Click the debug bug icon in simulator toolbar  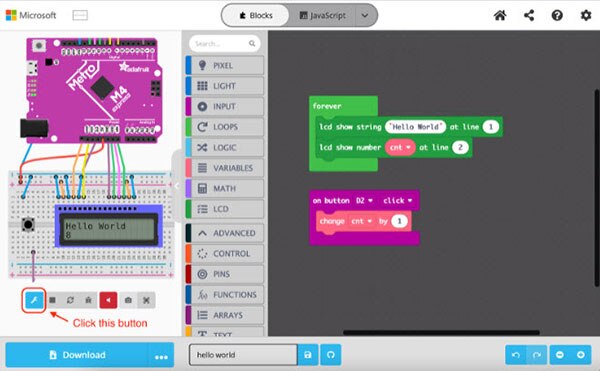(x=88, y=300)
